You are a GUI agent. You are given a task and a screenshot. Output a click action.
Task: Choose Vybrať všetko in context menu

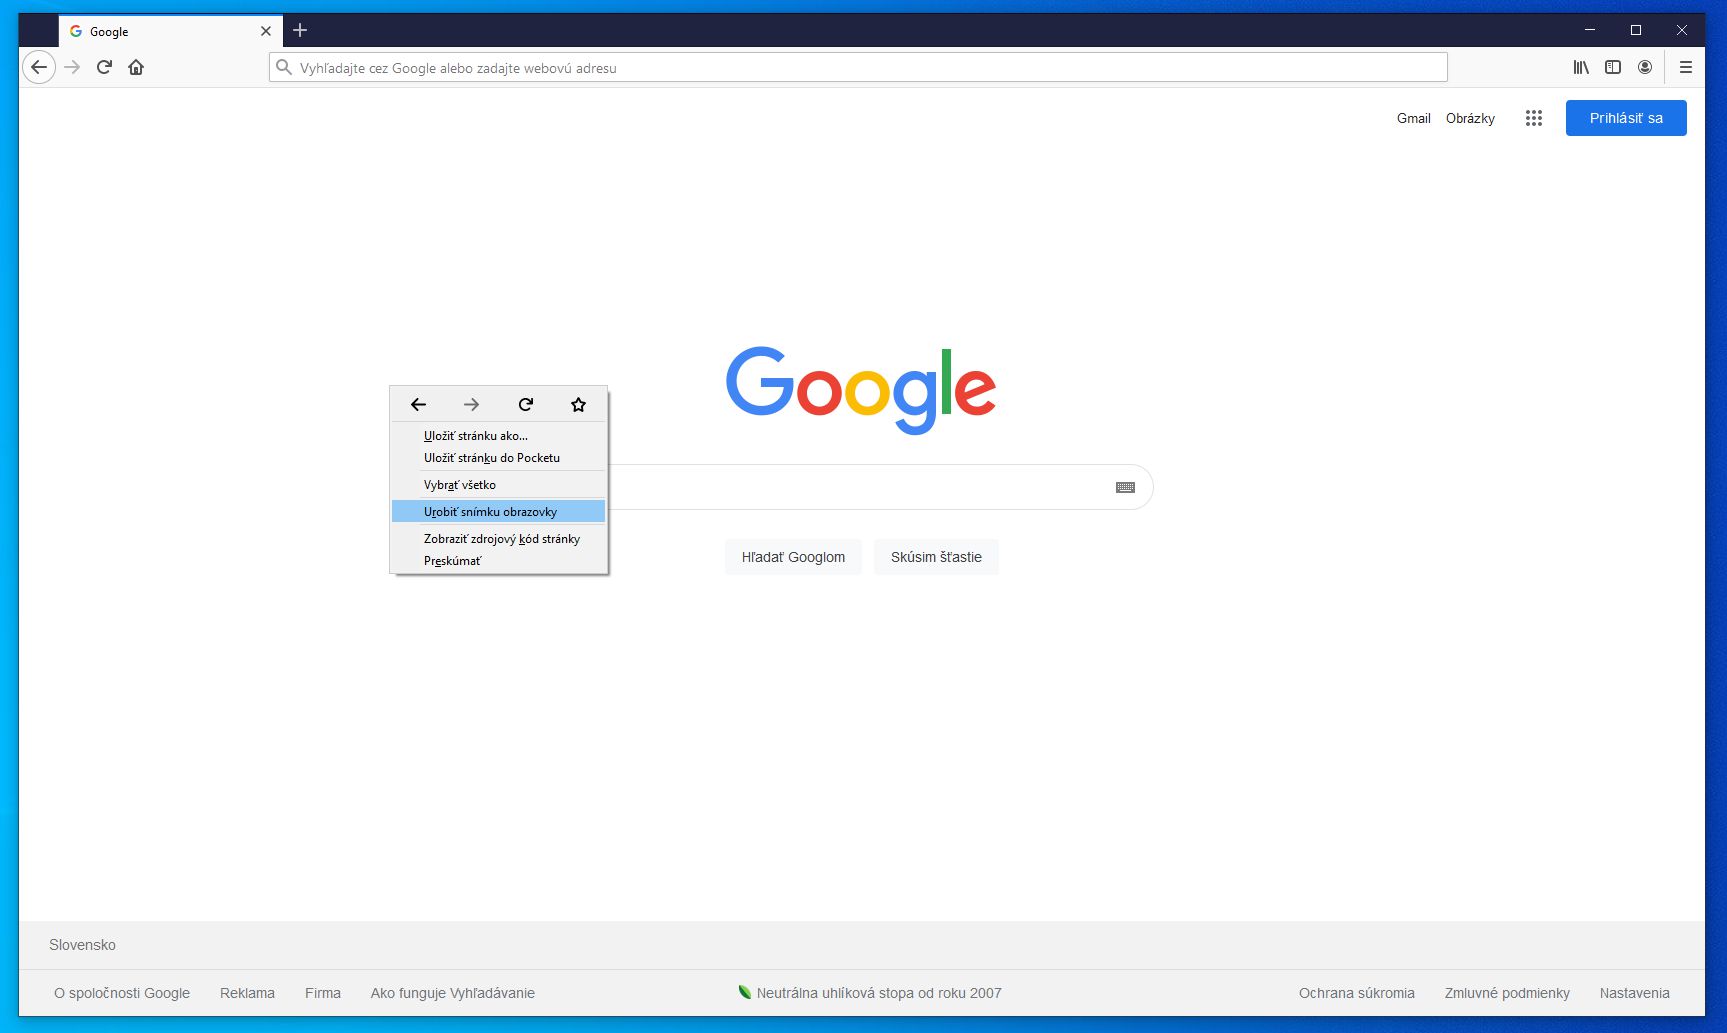[498, 484]
